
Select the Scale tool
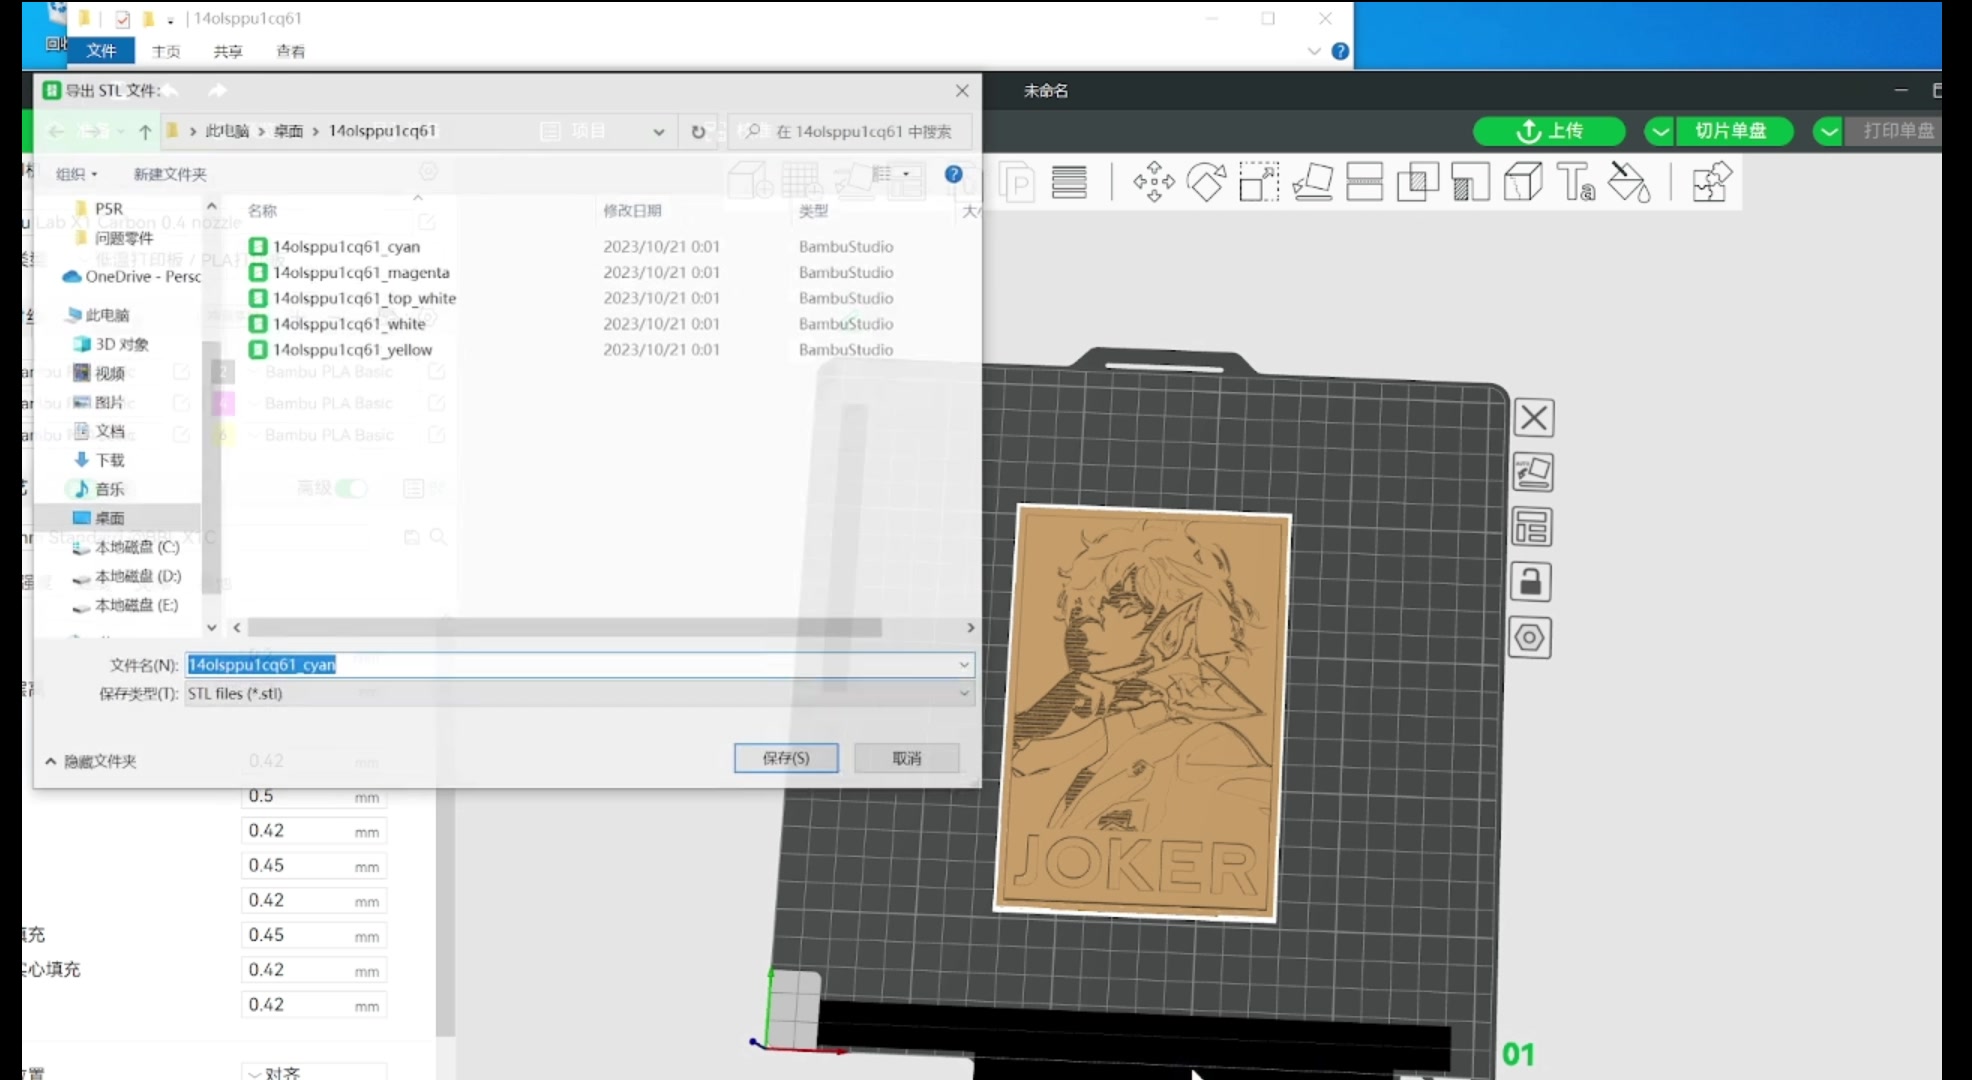pos(1259,182)
